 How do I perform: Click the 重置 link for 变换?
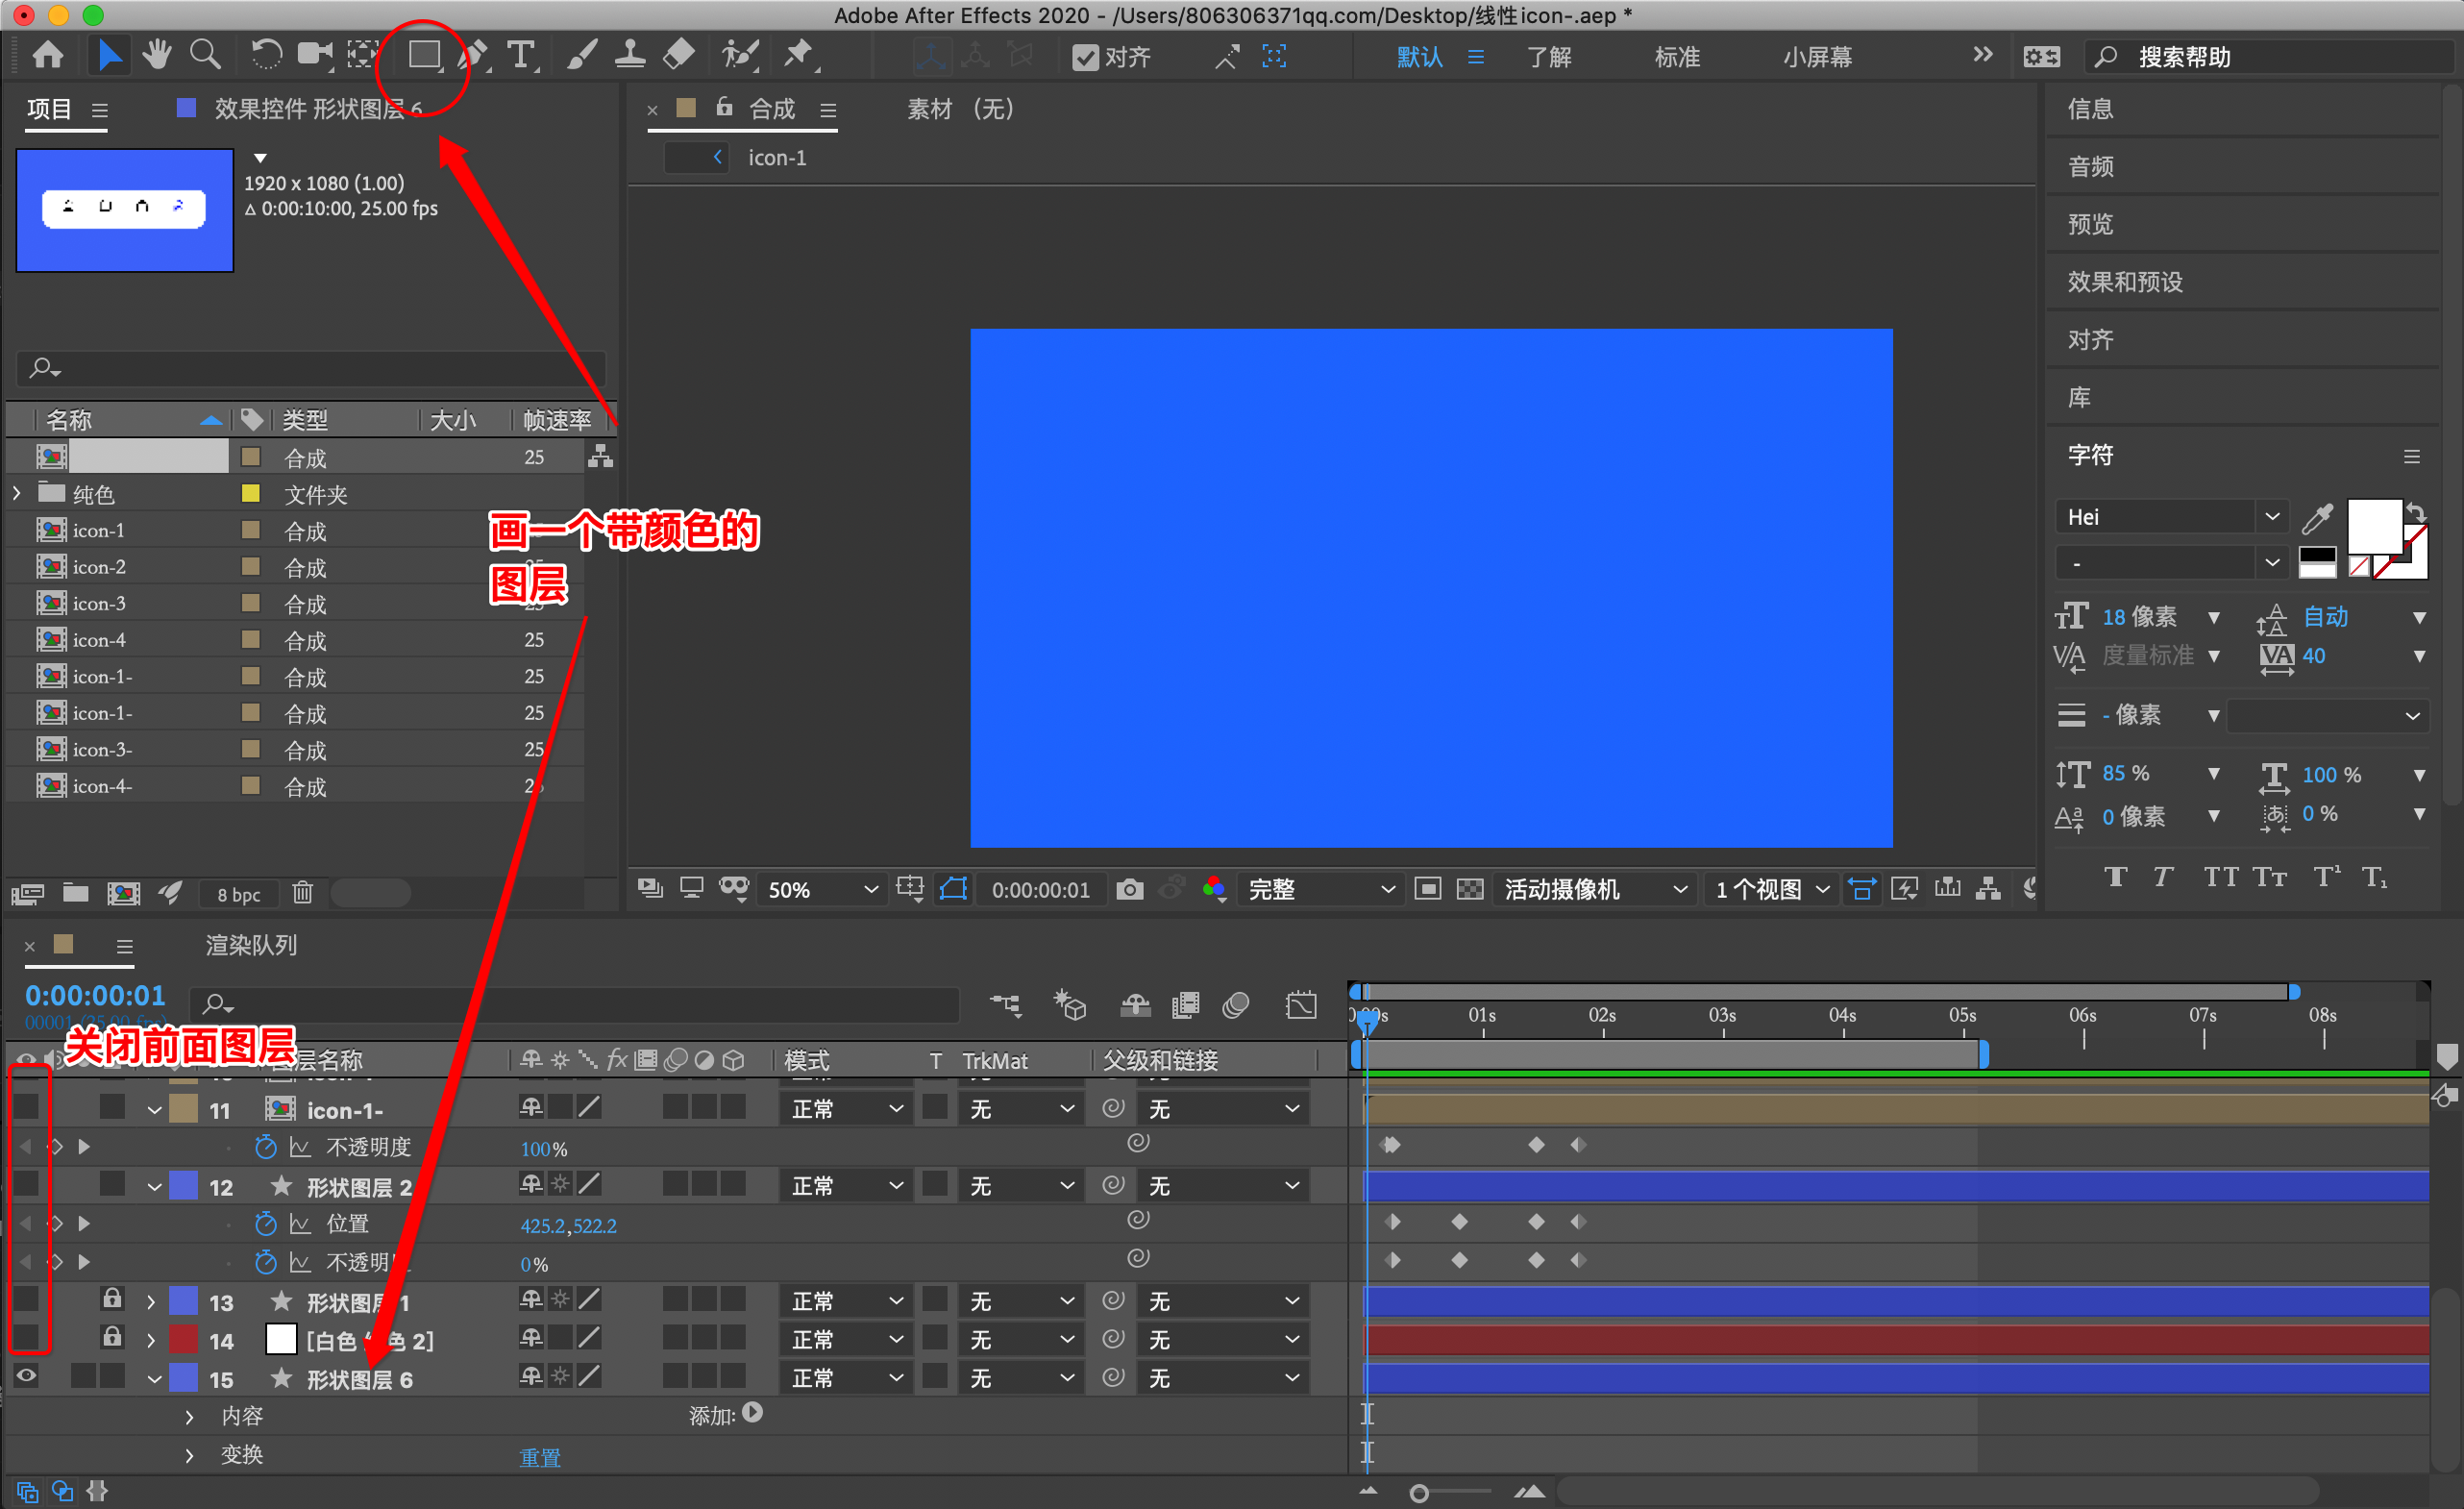(540, 1457)
